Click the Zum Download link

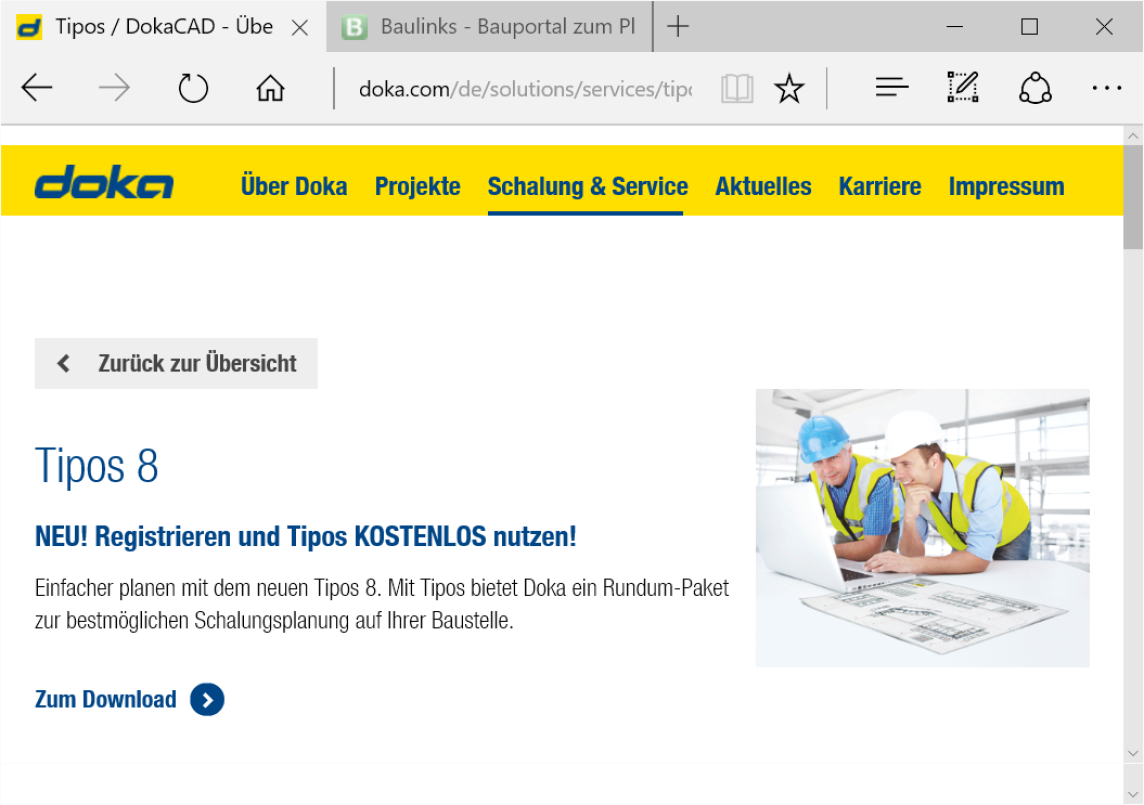coord(106,699)
